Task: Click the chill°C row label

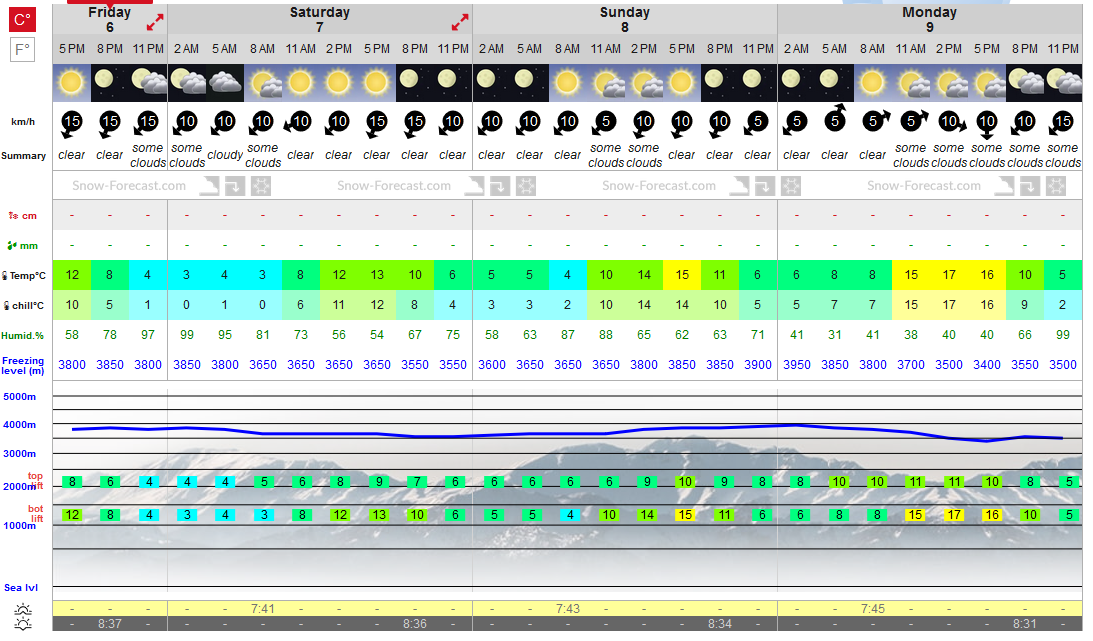Action: pyautogui.click(x=28, y=306)
